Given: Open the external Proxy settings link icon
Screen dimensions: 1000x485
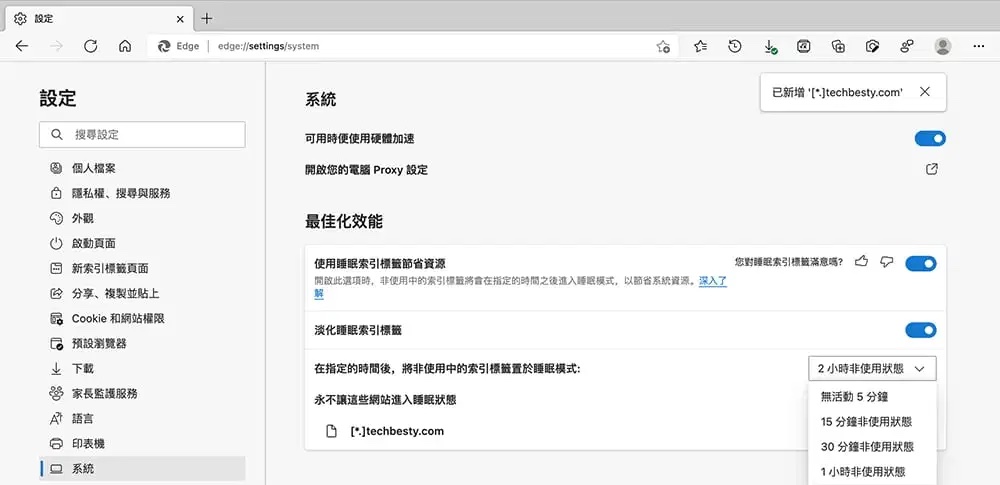Looking at the screenshot, I should coord(932,169).
